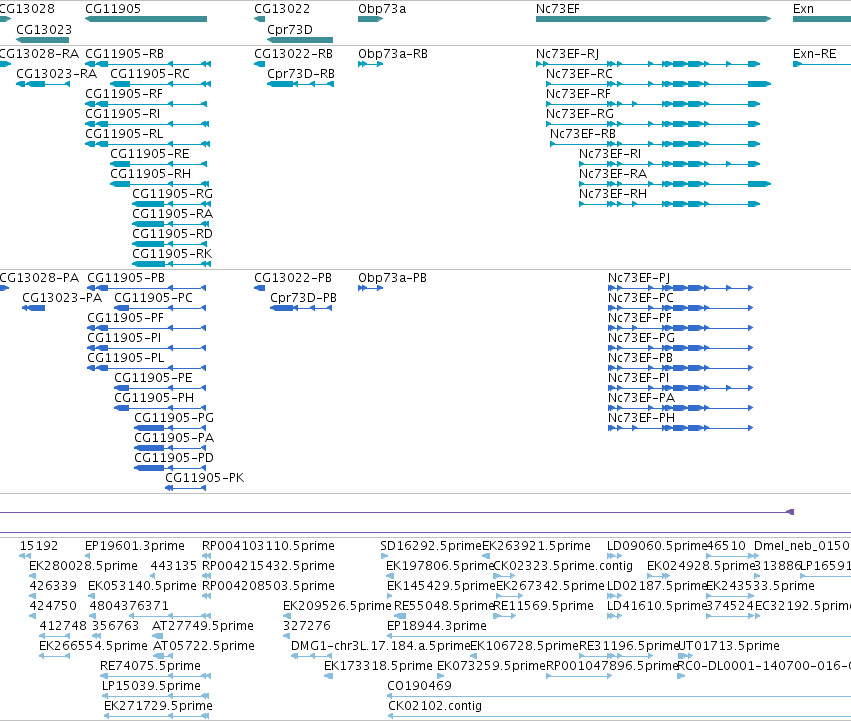851x721 pixels.
Task: Select transcript CG11905-RC
Action: click(160, 84)
